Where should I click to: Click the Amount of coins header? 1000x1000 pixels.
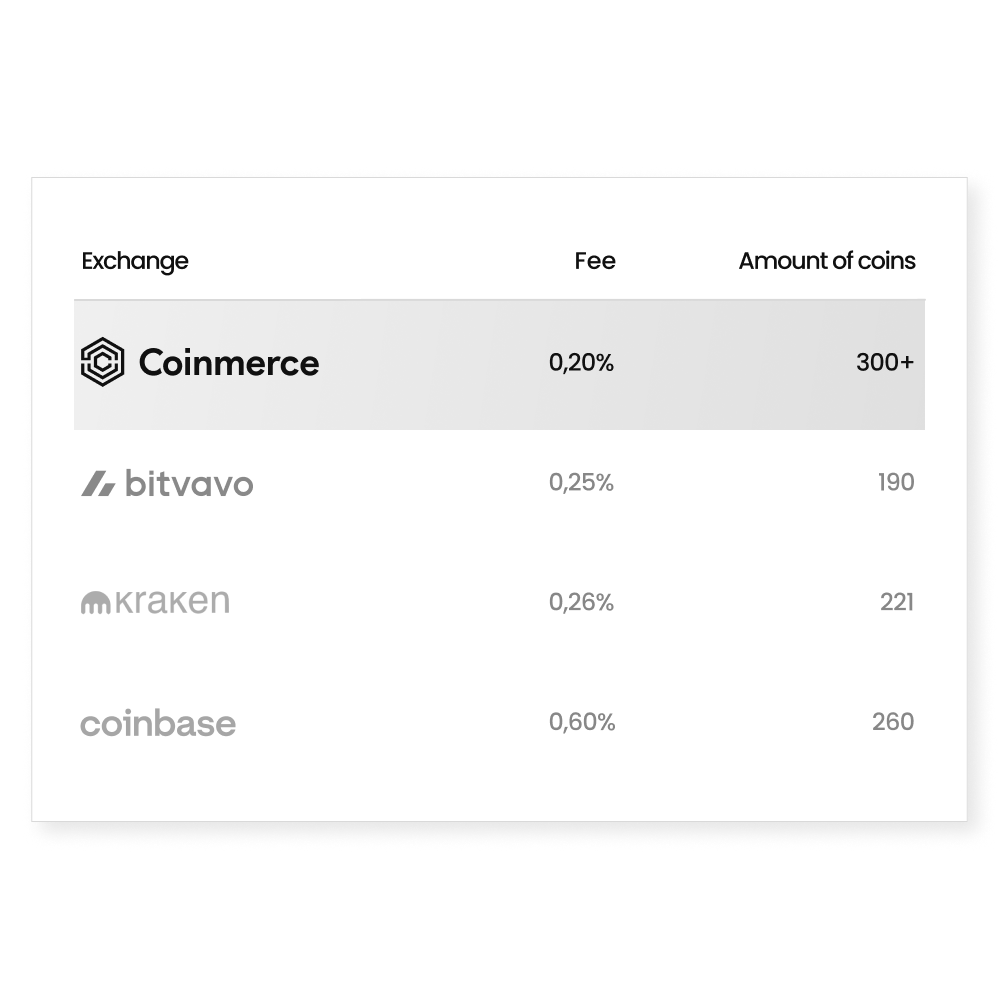click(x=827, y=261)
